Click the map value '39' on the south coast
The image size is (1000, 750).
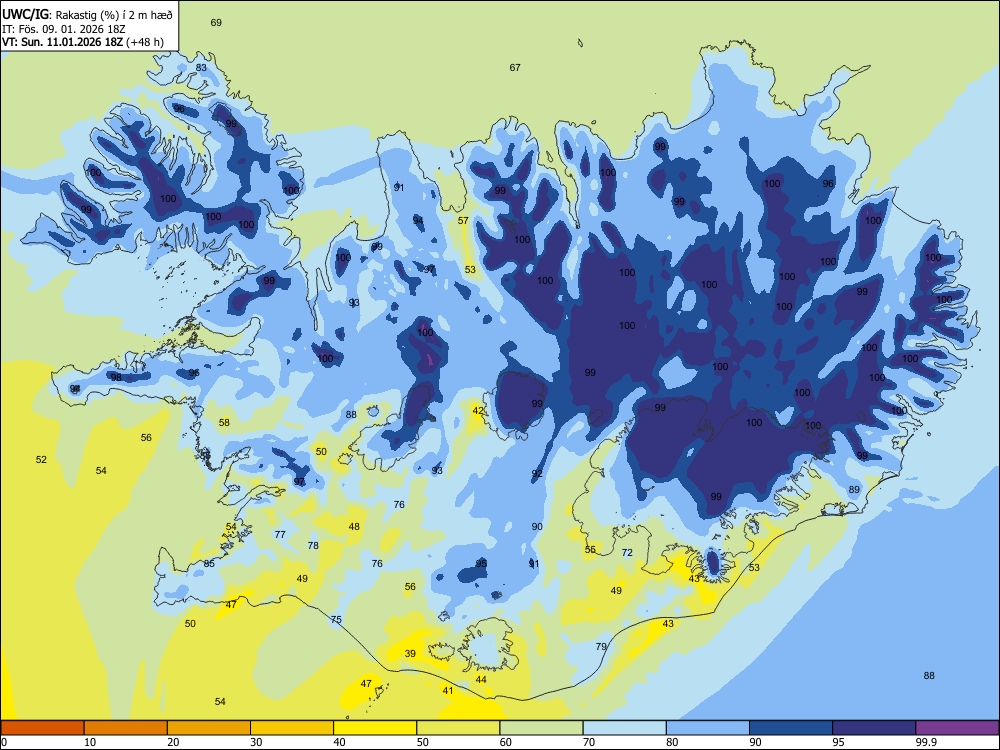tap(410, 653)
